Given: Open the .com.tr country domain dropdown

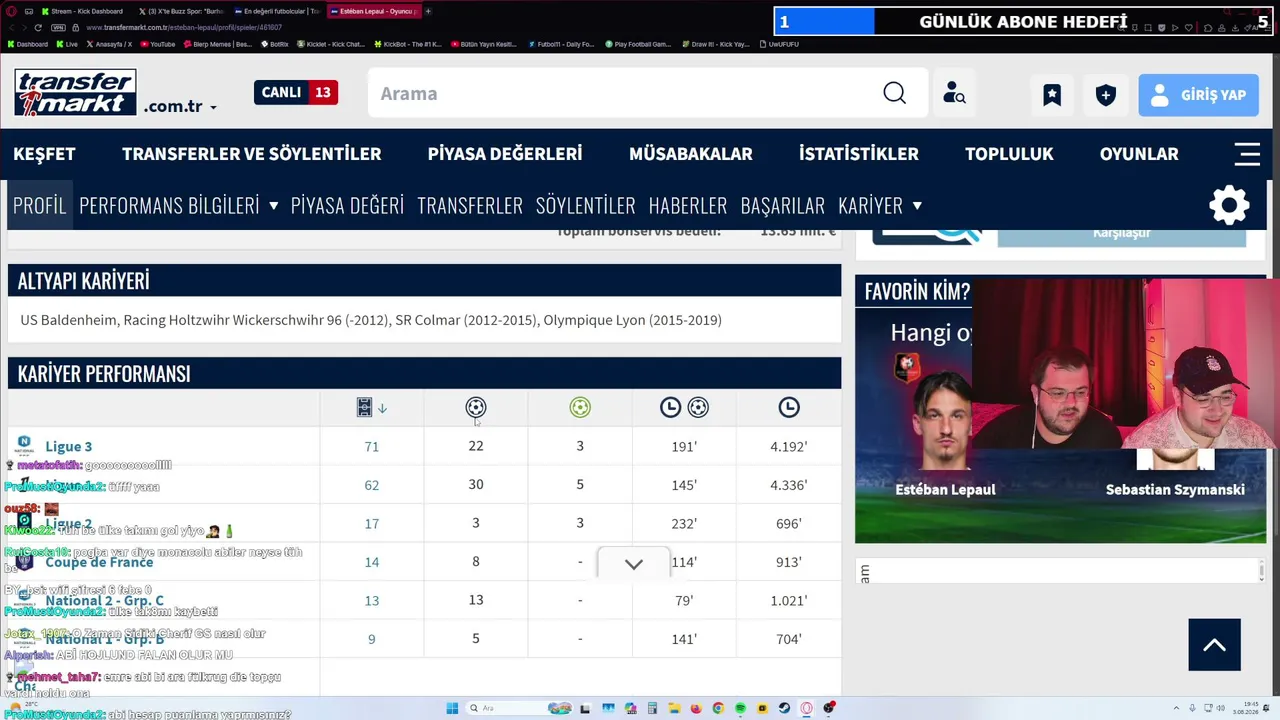Looking at the screenshot, I should 180,106.
